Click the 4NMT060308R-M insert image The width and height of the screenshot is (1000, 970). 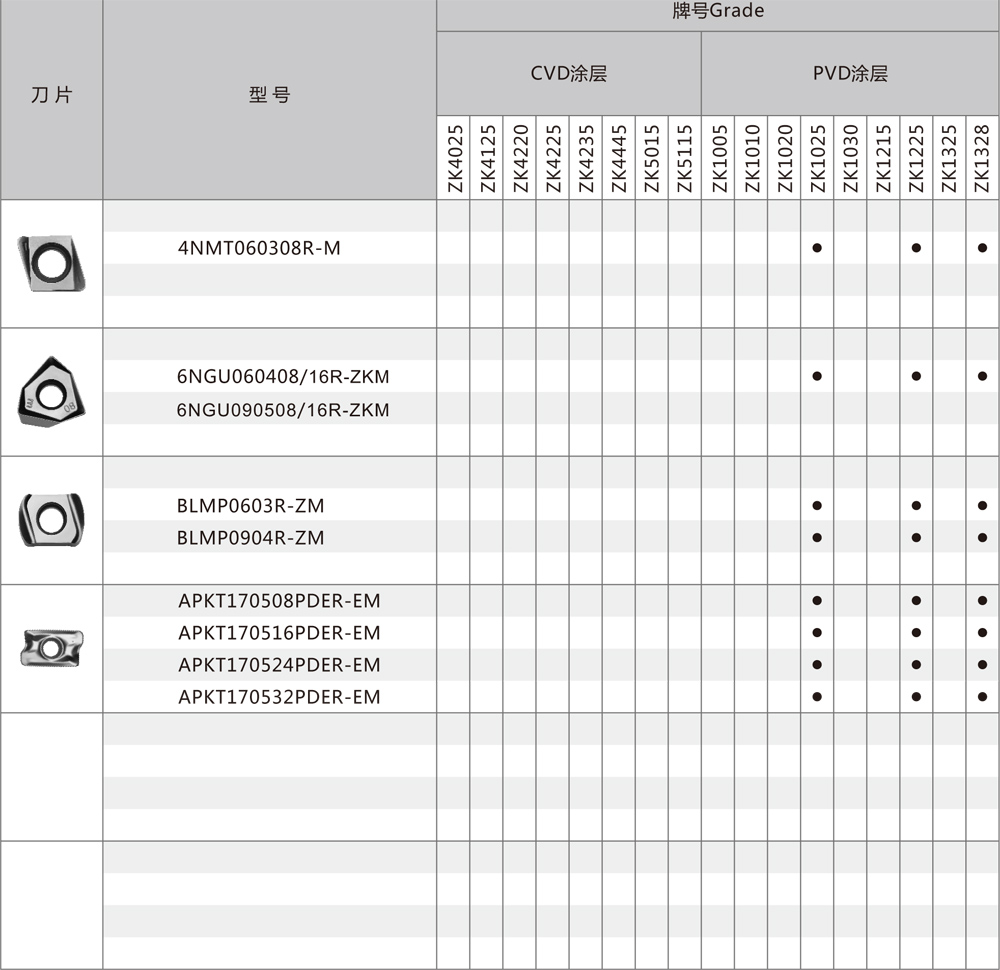point(52,264)
